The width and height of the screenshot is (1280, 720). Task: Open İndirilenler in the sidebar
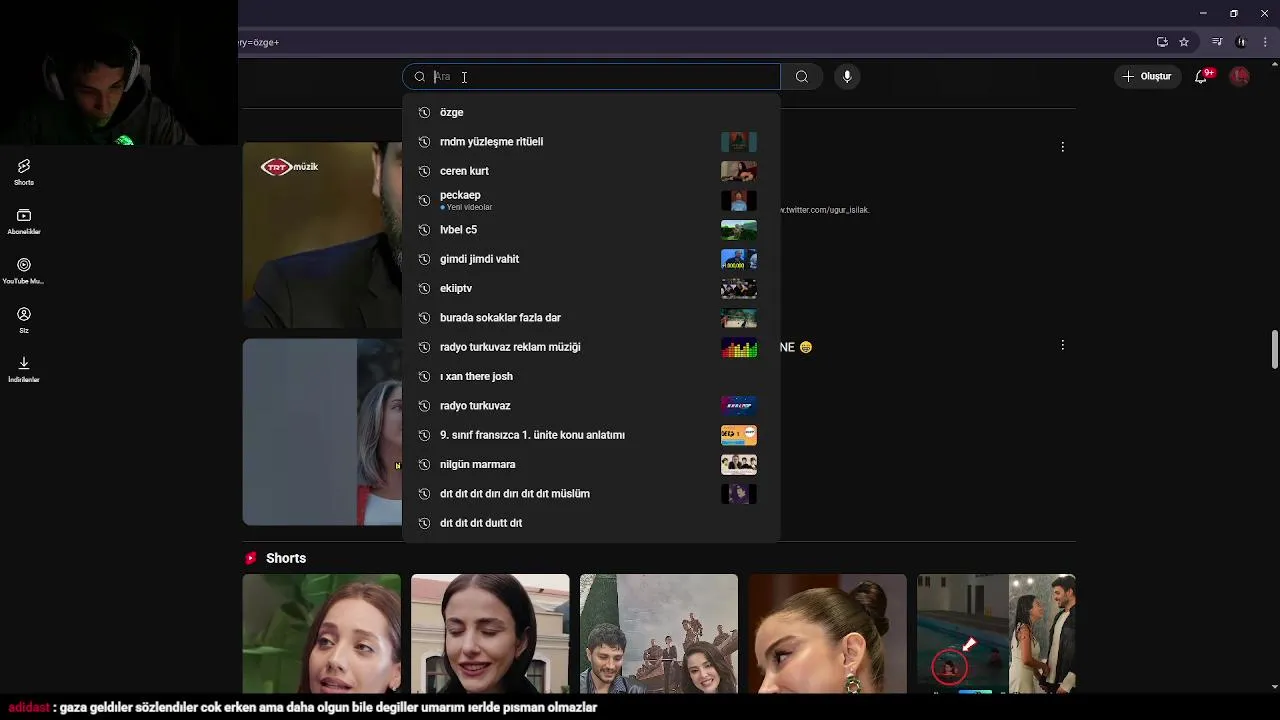tap(24, 369)
